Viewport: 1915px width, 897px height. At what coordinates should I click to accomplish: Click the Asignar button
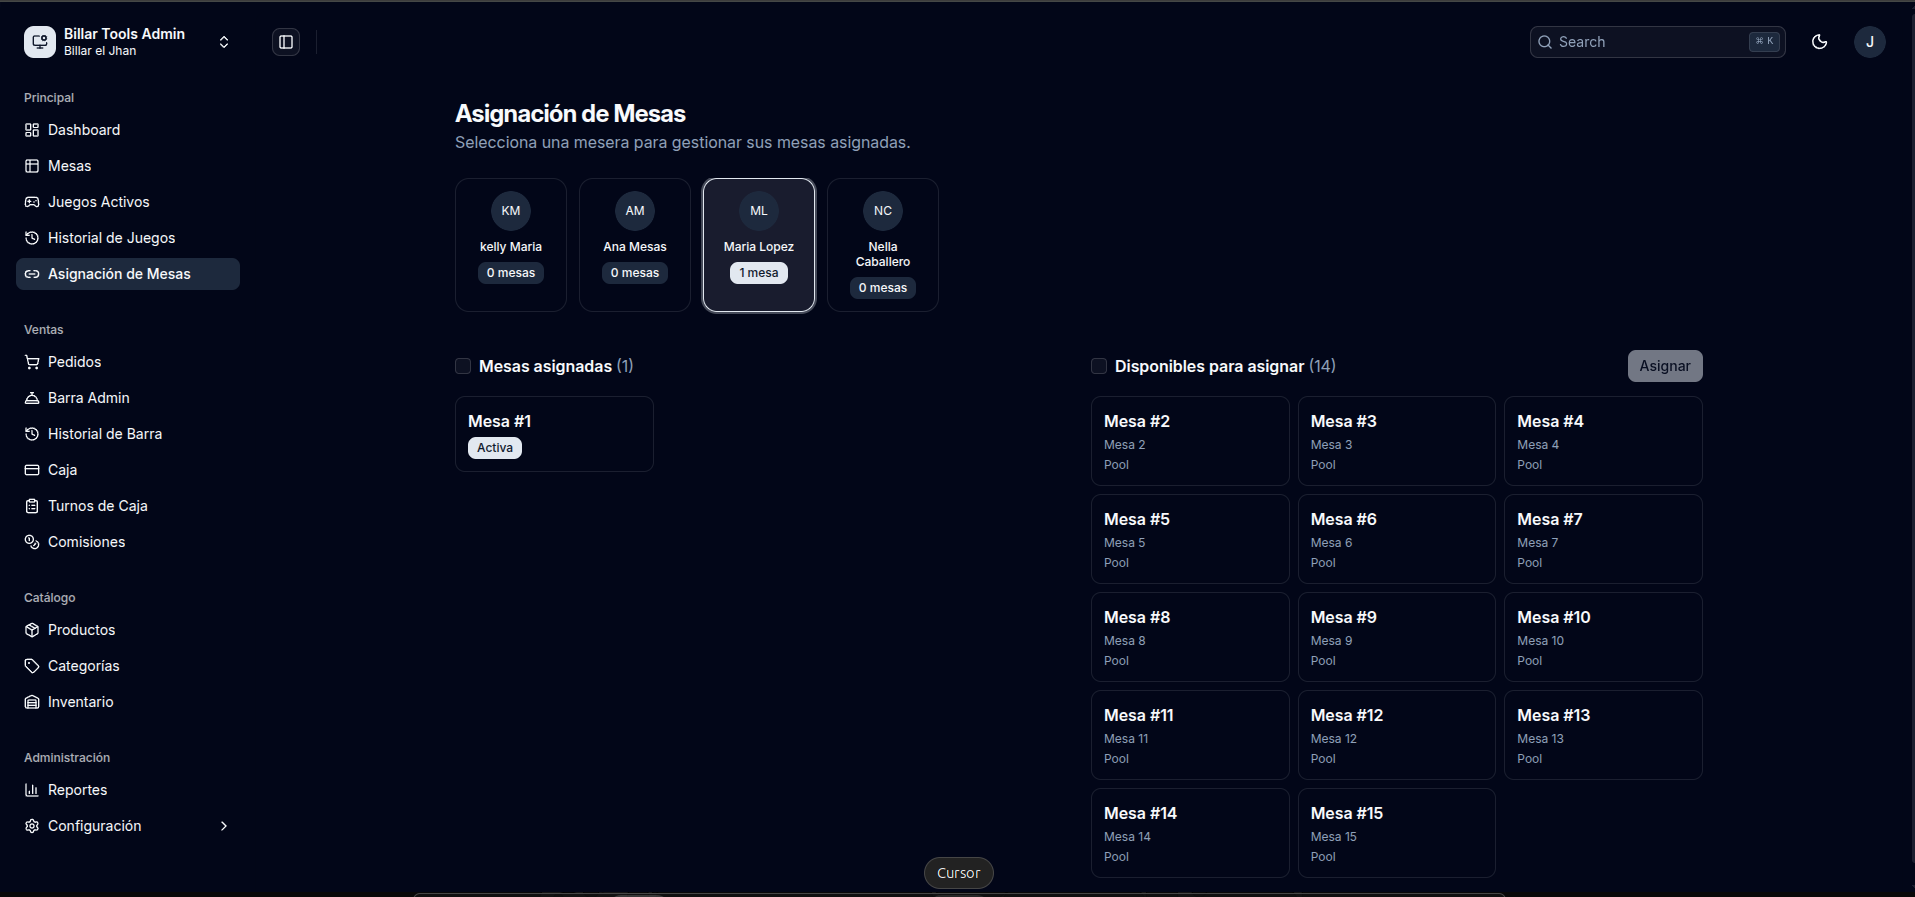tap(1665, 366)
